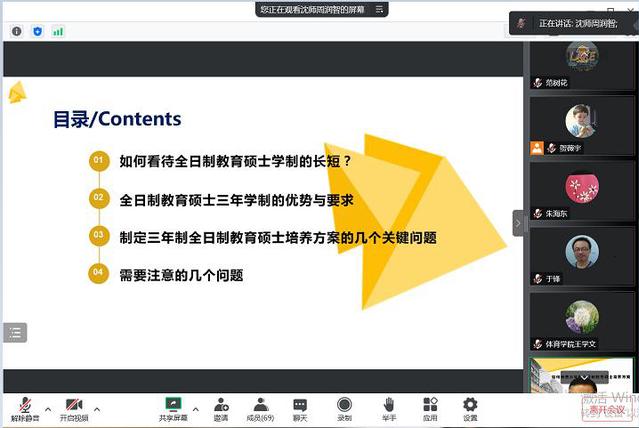Open video options arrow beside camera button
Screen dimensions: 639x428
tap(97, 408)
